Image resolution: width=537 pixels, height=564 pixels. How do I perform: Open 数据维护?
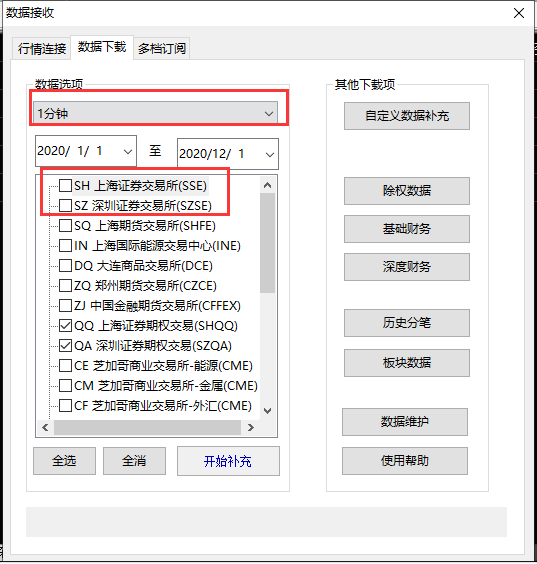405,422
